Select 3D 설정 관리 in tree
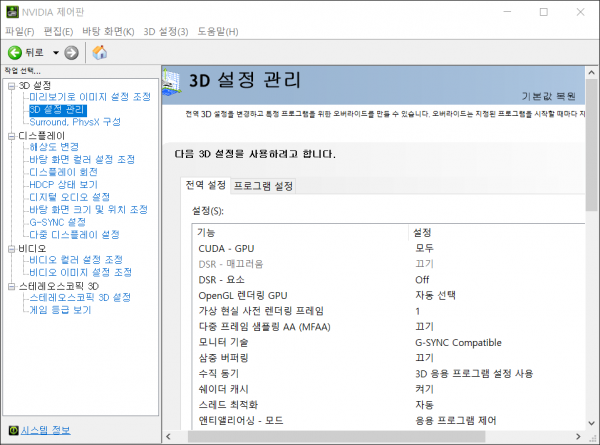The width and height of the screenshot is (600, 445). point(58,110)
